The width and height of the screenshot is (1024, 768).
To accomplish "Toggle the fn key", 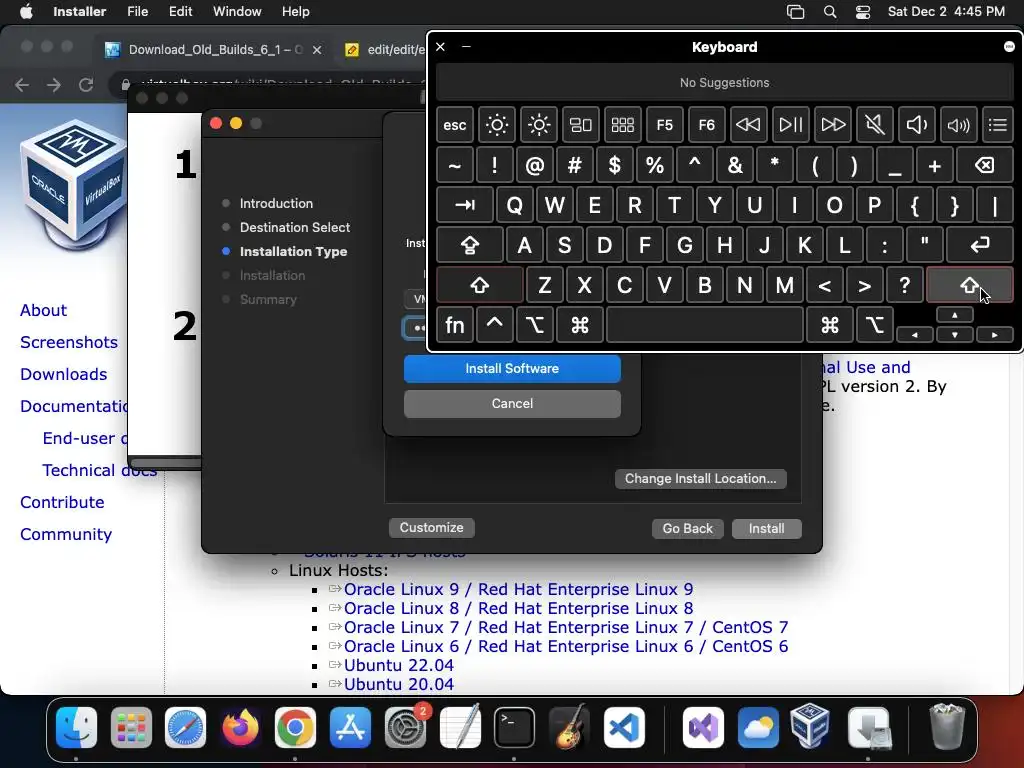I will click(x=455, y=325).
